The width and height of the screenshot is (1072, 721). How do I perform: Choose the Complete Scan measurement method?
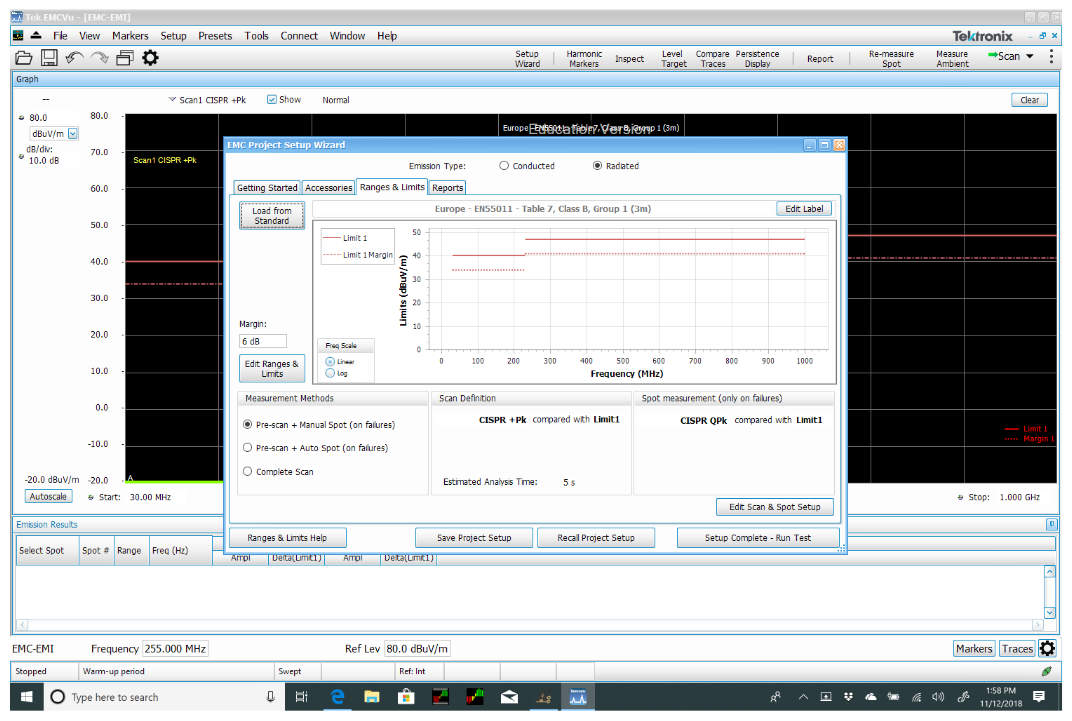click(248, 471)
